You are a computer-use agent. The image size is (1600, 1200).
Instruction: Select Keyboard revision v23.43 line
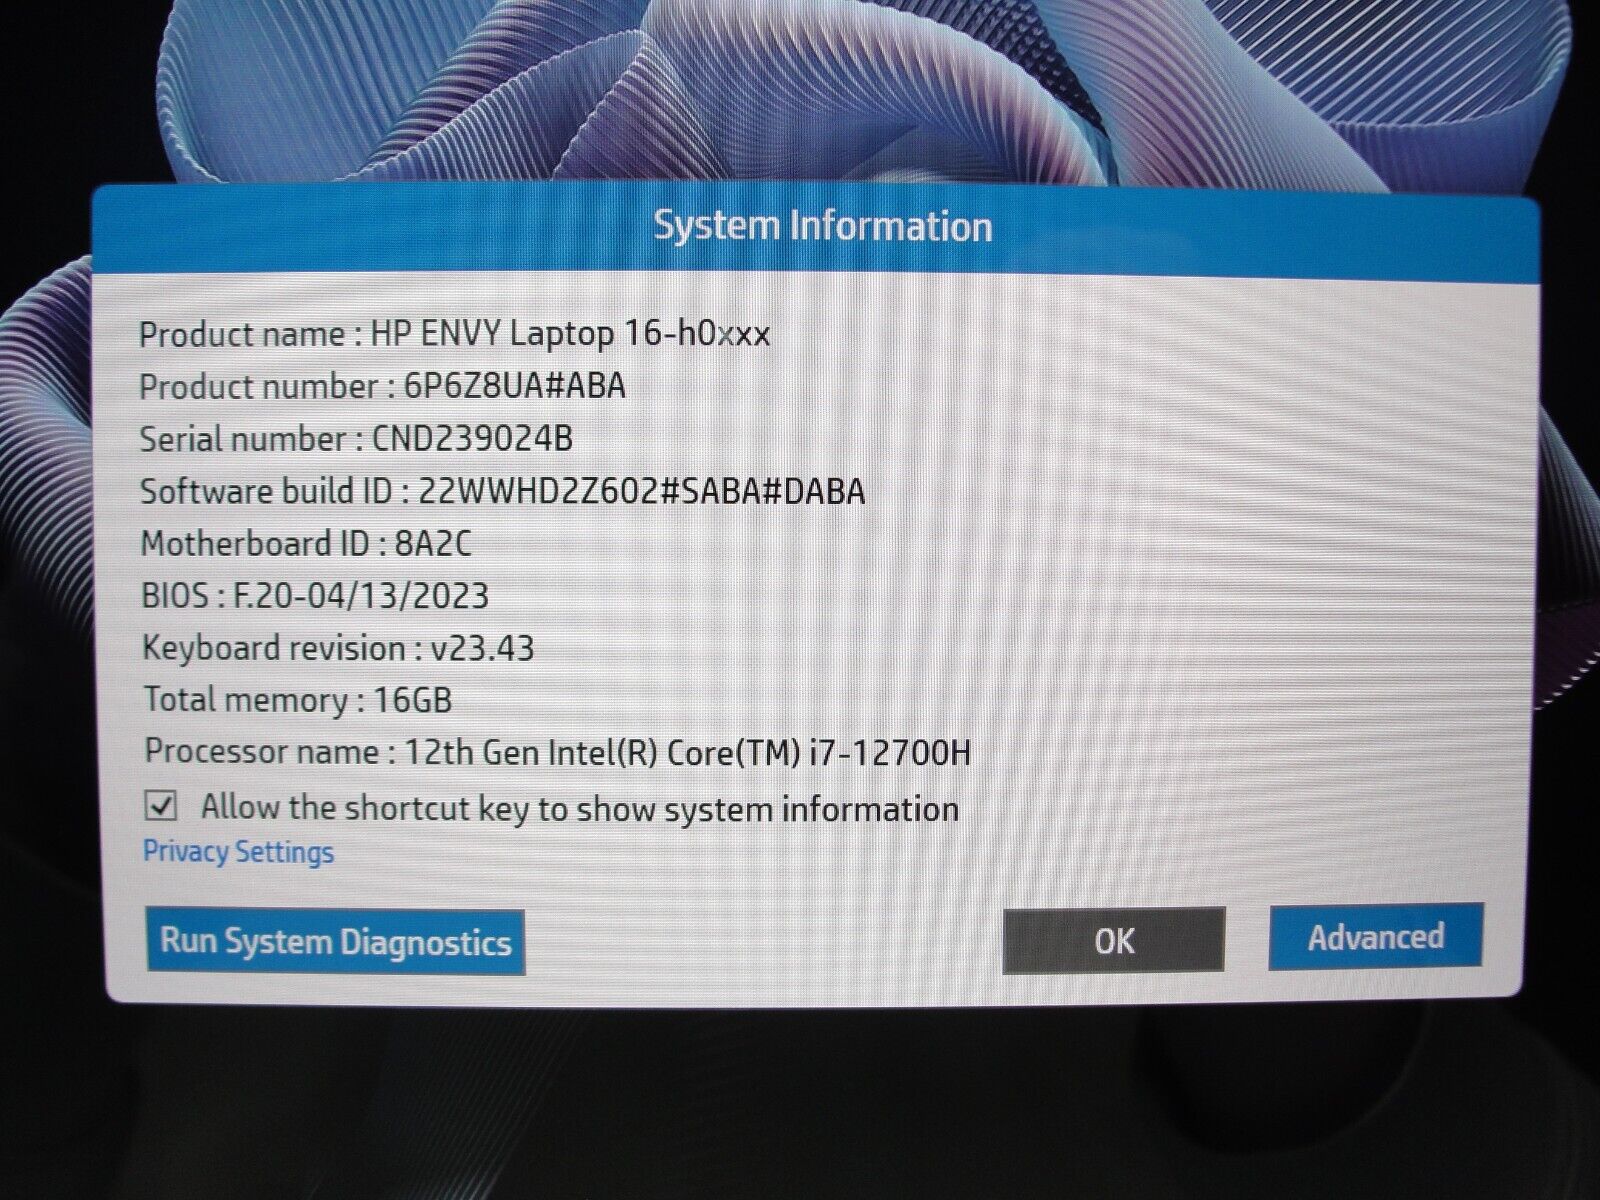click(338, 648)
